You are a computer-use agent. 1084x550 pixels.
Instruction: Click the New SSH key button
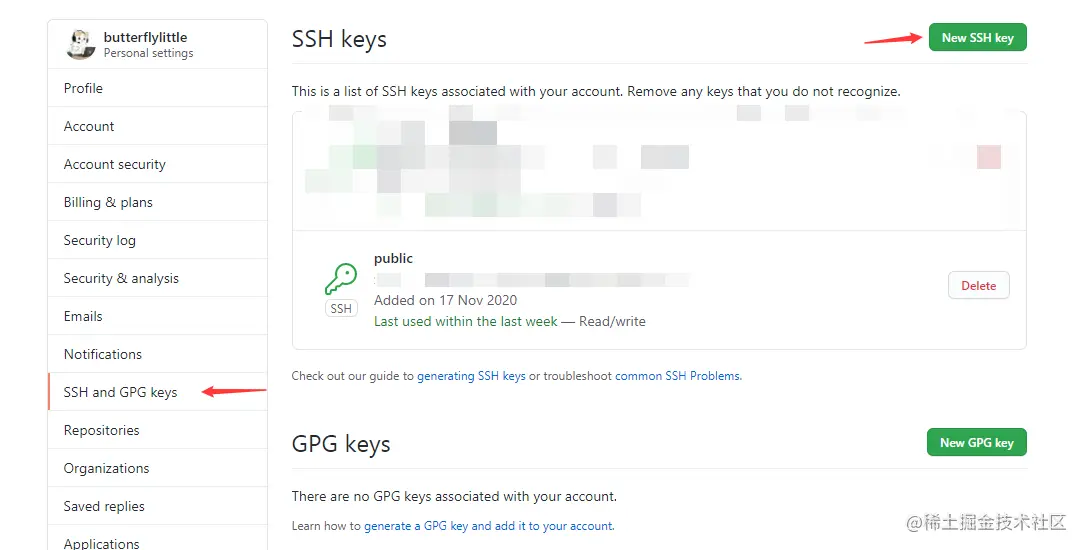click(x=977, y=37)
